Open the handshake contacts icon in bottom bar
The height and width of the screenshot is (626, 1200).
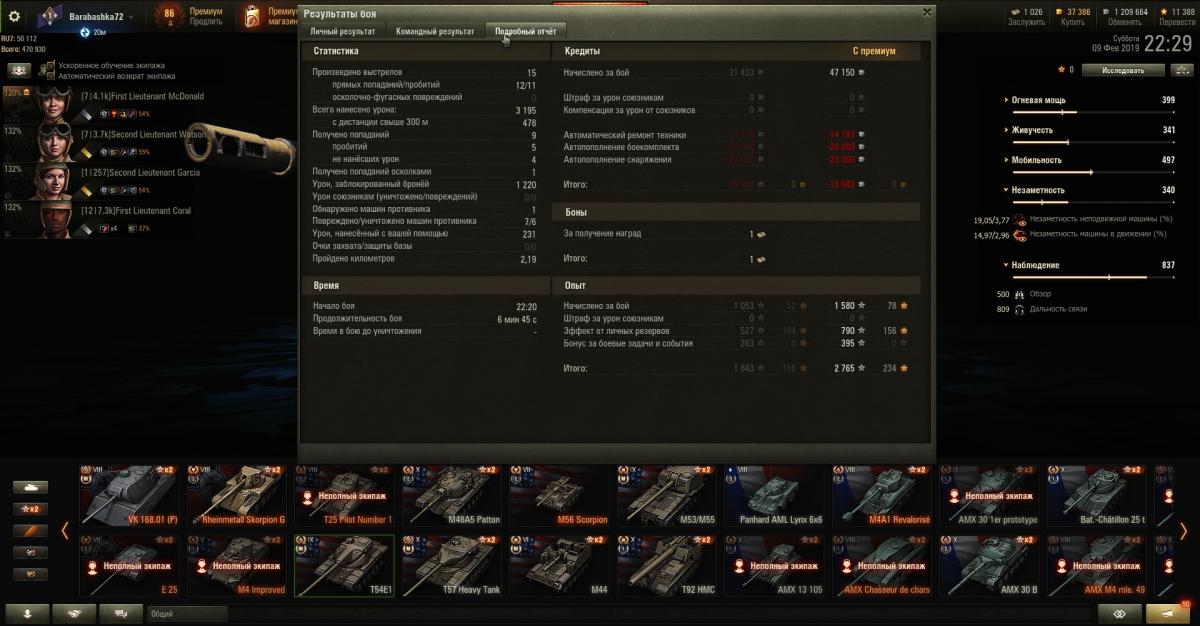74,613
